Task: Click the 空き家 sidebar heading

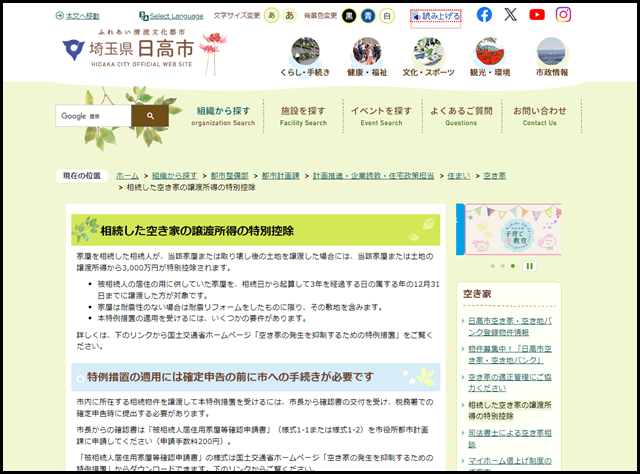Action: tap(477, 294)
